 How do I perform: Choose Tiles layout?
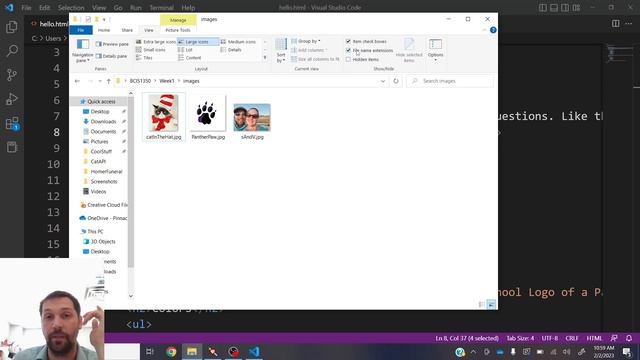(144, 58)
